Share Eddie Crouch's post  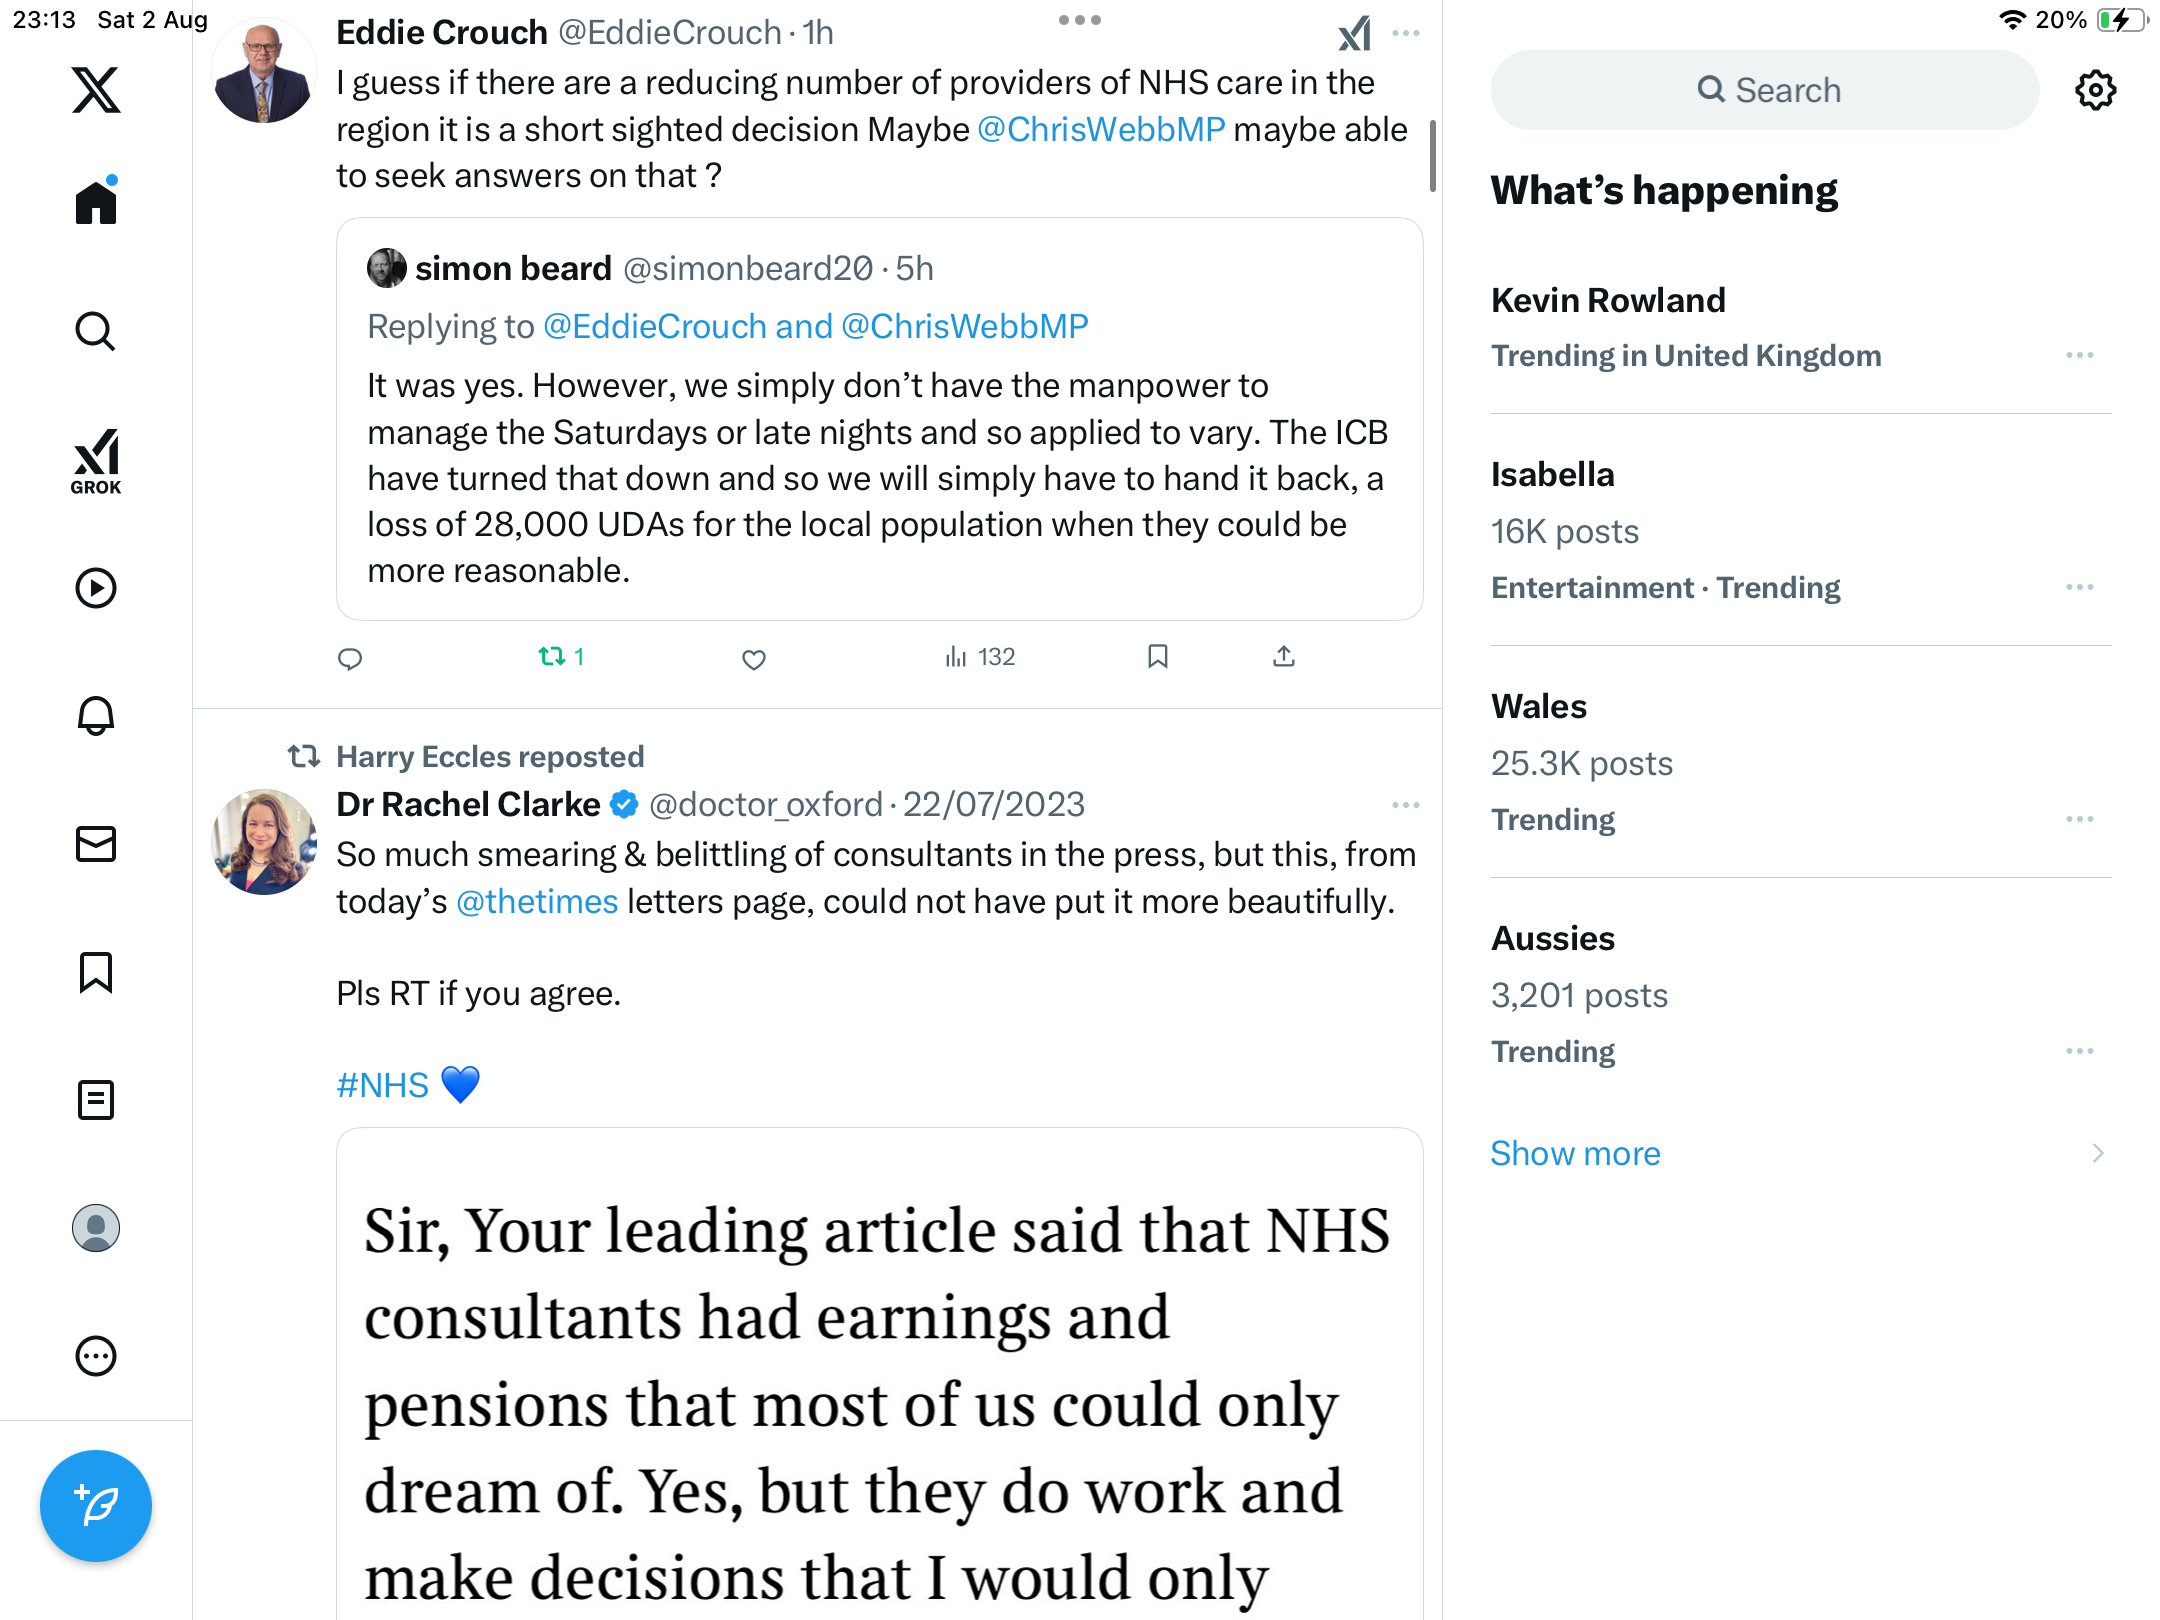pyautogui.click(x=1284, y=657)
